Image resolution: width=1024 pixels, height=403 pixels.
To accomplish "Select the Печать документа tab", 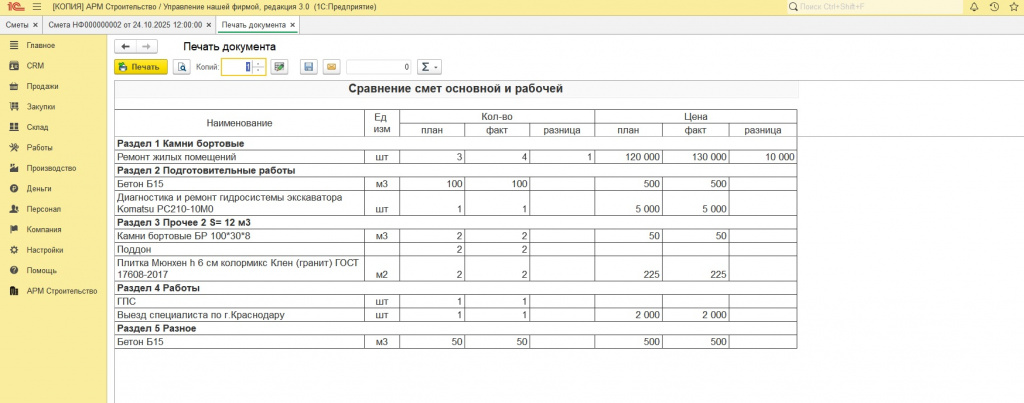I will tap(253, 25).
